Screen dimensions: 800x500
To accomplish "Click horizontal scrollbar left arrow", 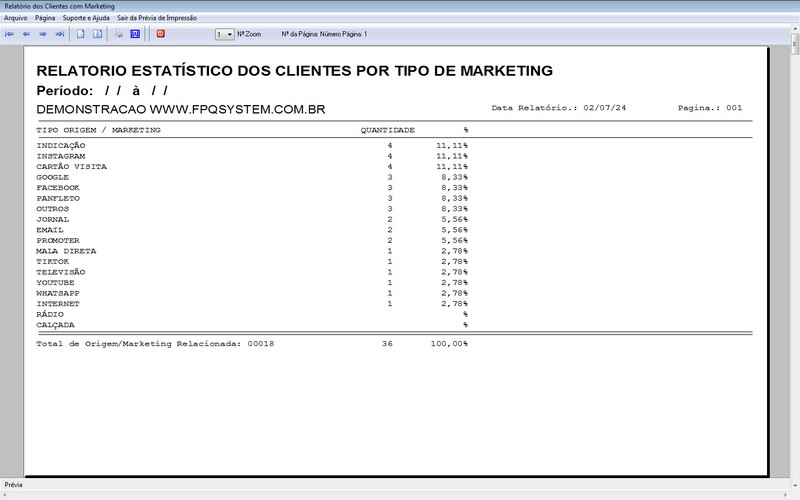I will 4,495.
